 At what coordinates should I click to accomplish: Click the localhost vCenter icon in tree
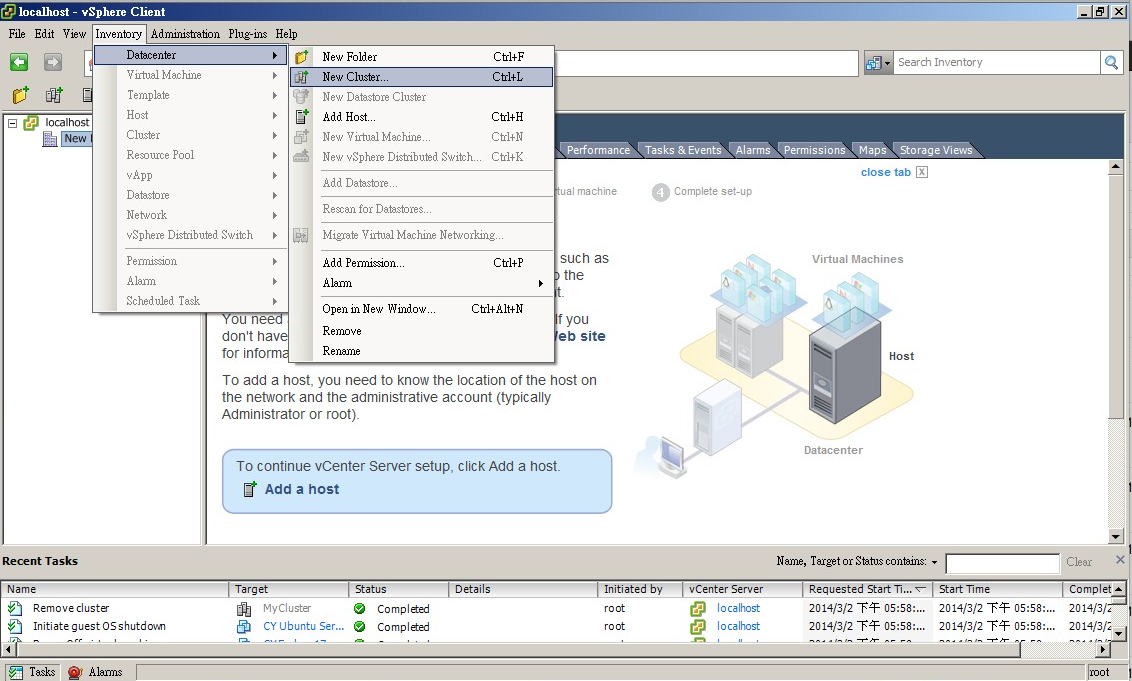click(x=30, y=122)
